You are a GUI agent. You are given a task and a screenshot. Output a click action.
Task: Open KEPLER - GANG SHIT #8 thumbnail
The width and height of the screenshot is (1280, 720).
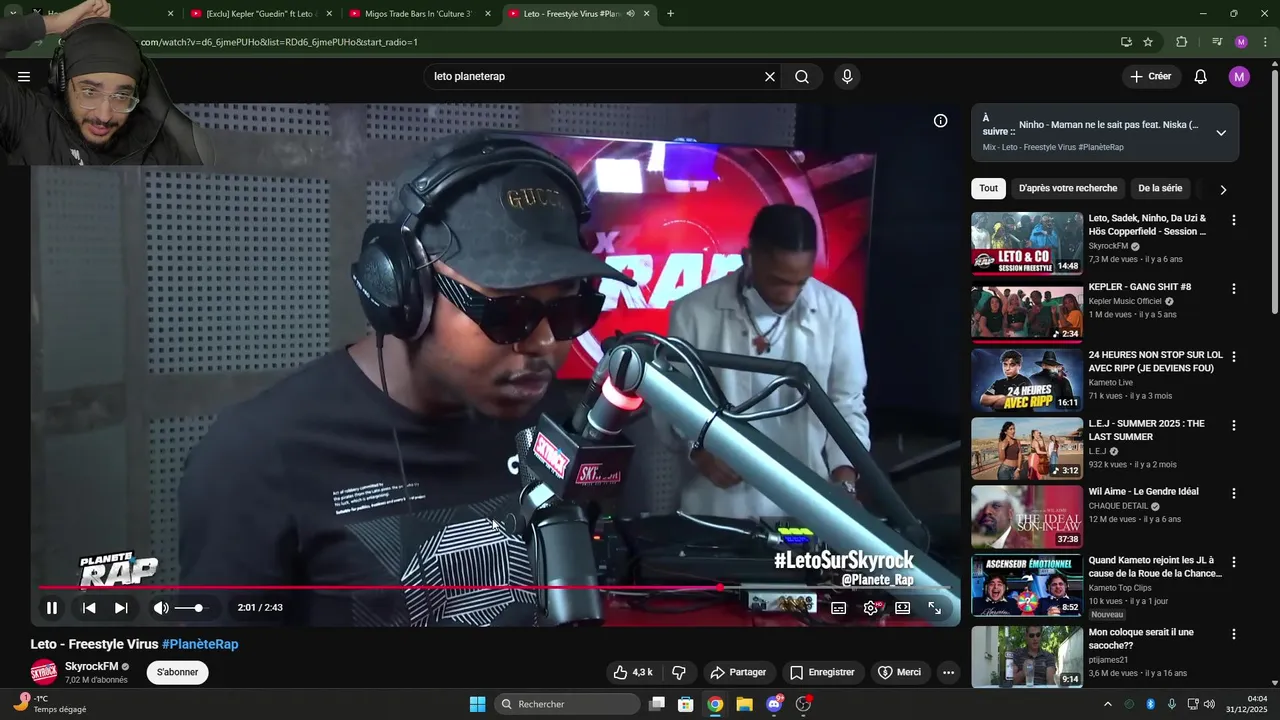pos(1027,311)
